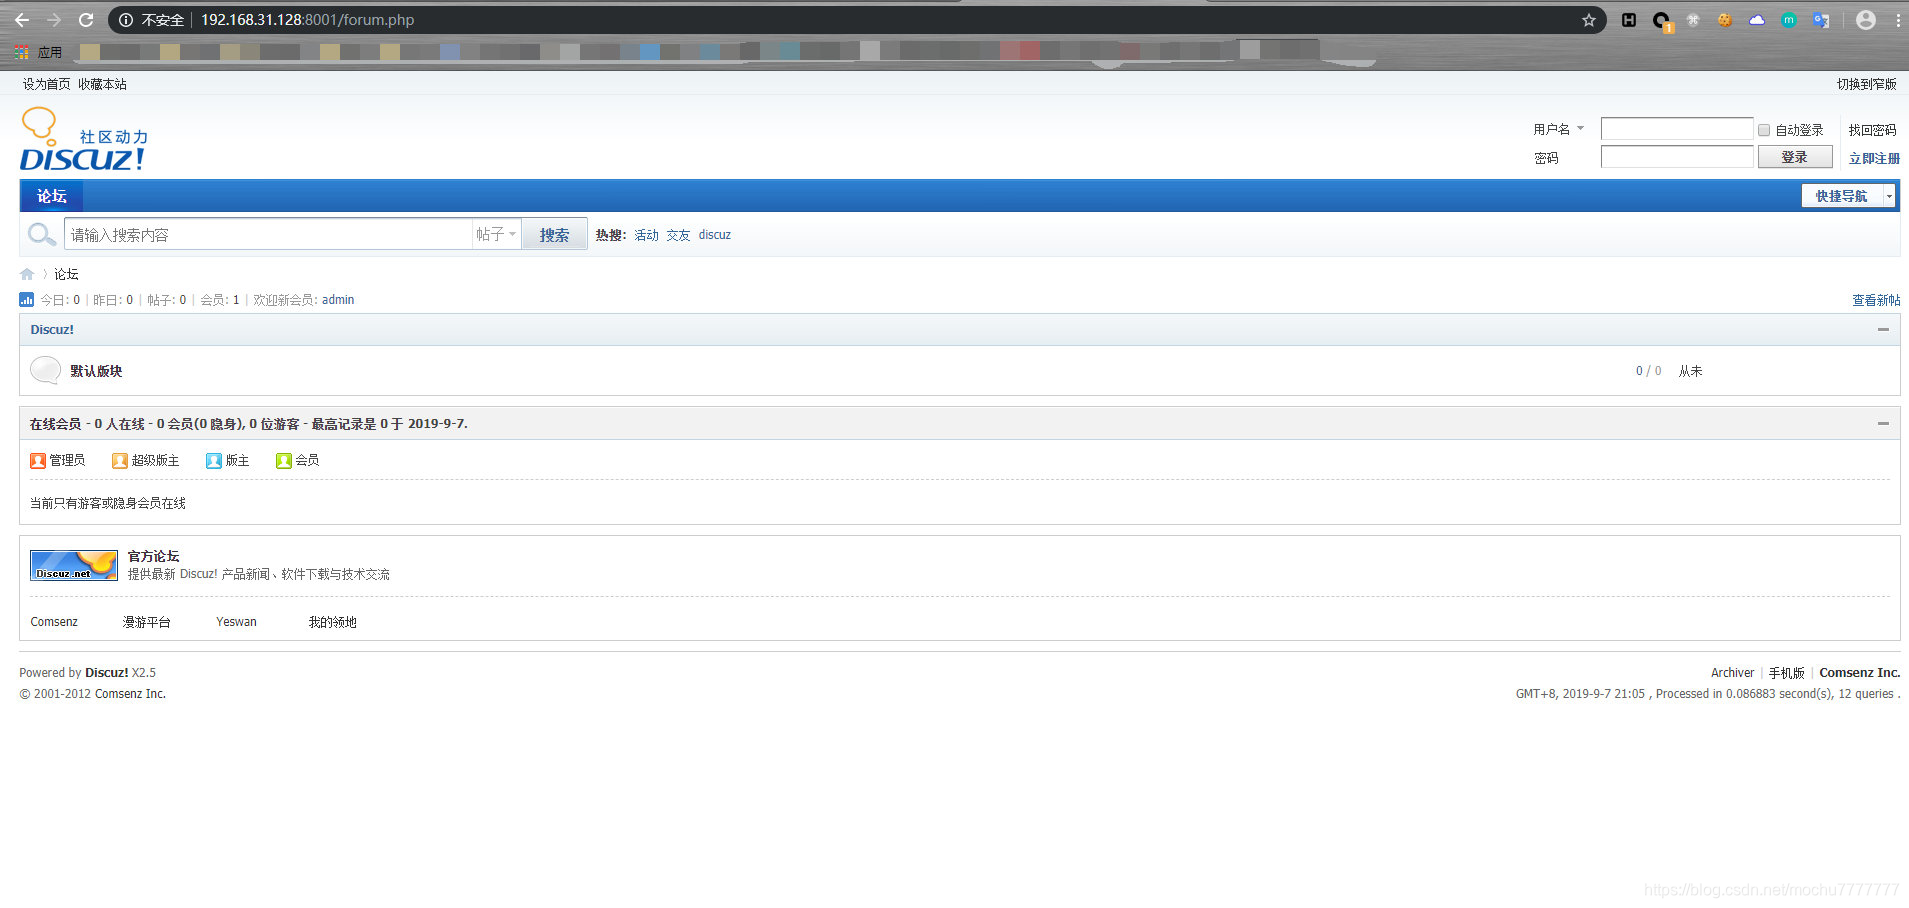Click the default board speech bubble icon

[45, 371]
